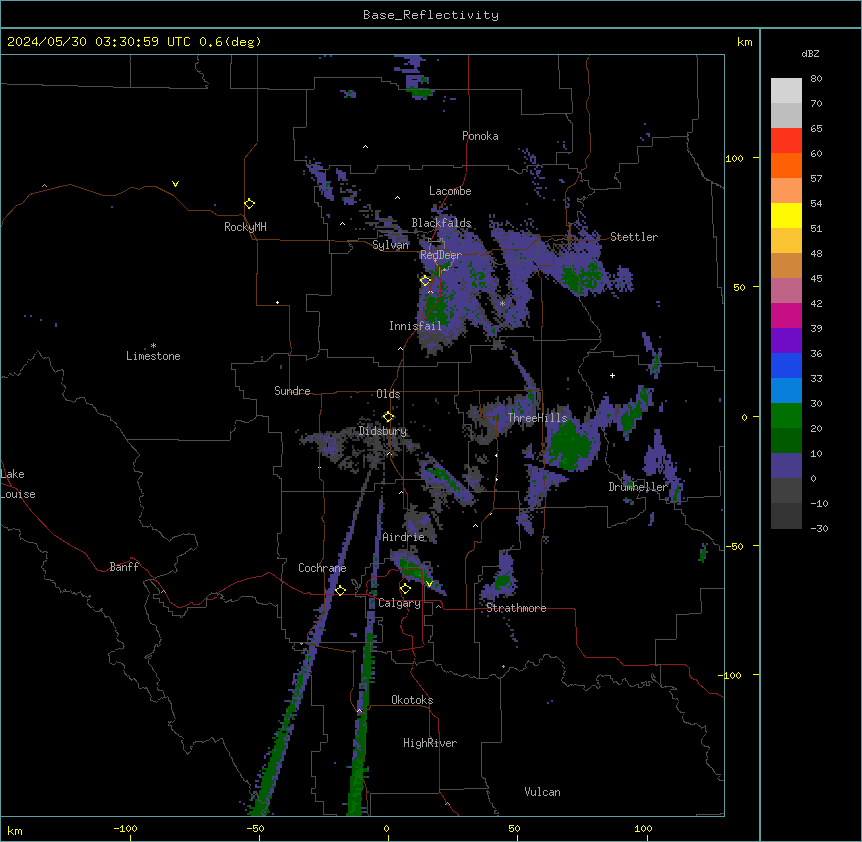Click the Didsbury label
862x842 pixels.
(383, 431)
